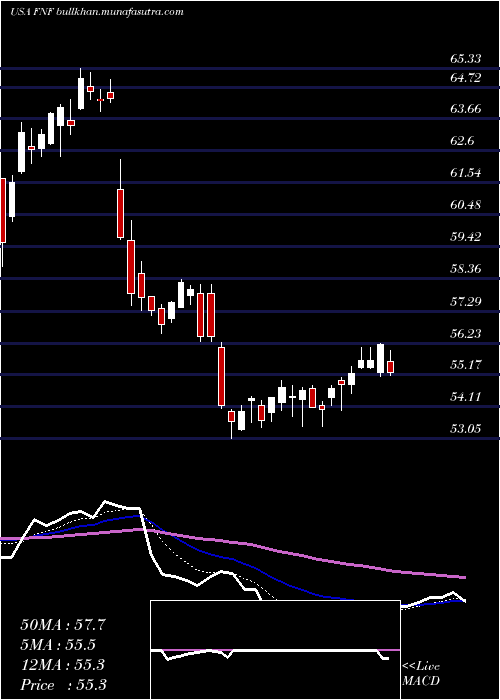This screenshot has height=700, width=500.
Task: Click the 62.6 price axis label
Action: pos(462,141)
